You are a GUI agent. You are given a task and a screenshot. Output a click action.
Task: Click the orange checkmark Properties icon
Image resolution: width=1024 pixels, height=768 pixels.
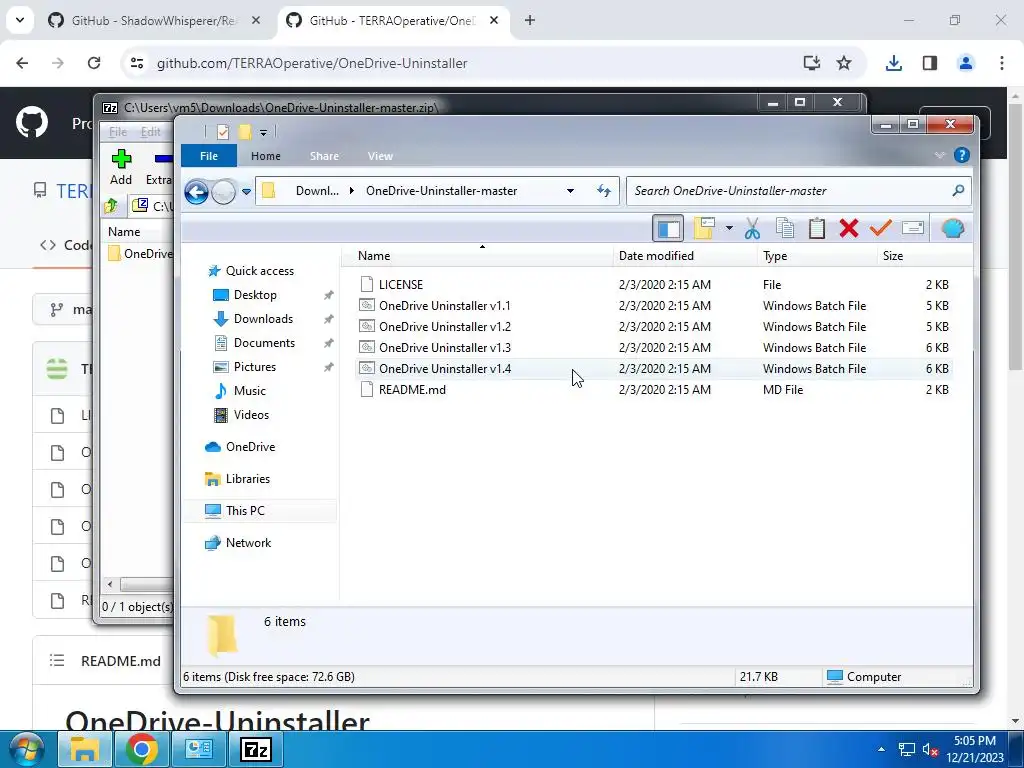880,229
